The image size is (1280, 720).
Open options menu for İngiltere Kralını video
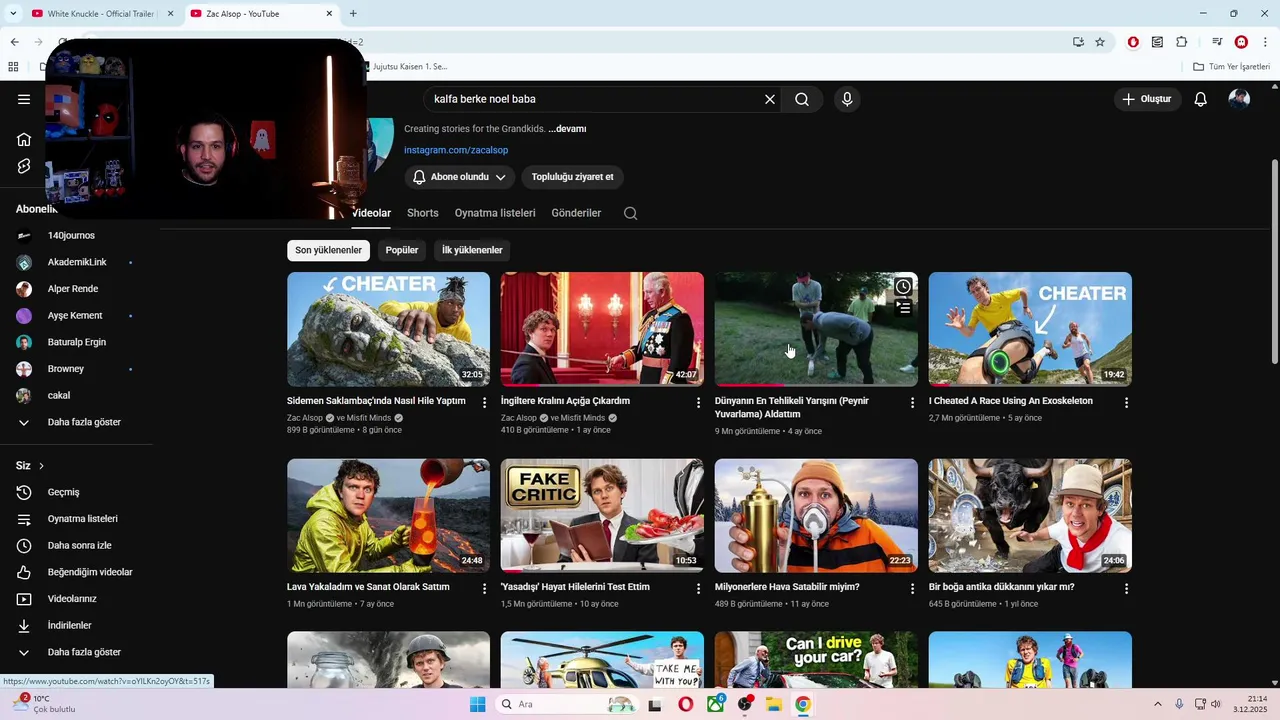[x=699, y=403]
